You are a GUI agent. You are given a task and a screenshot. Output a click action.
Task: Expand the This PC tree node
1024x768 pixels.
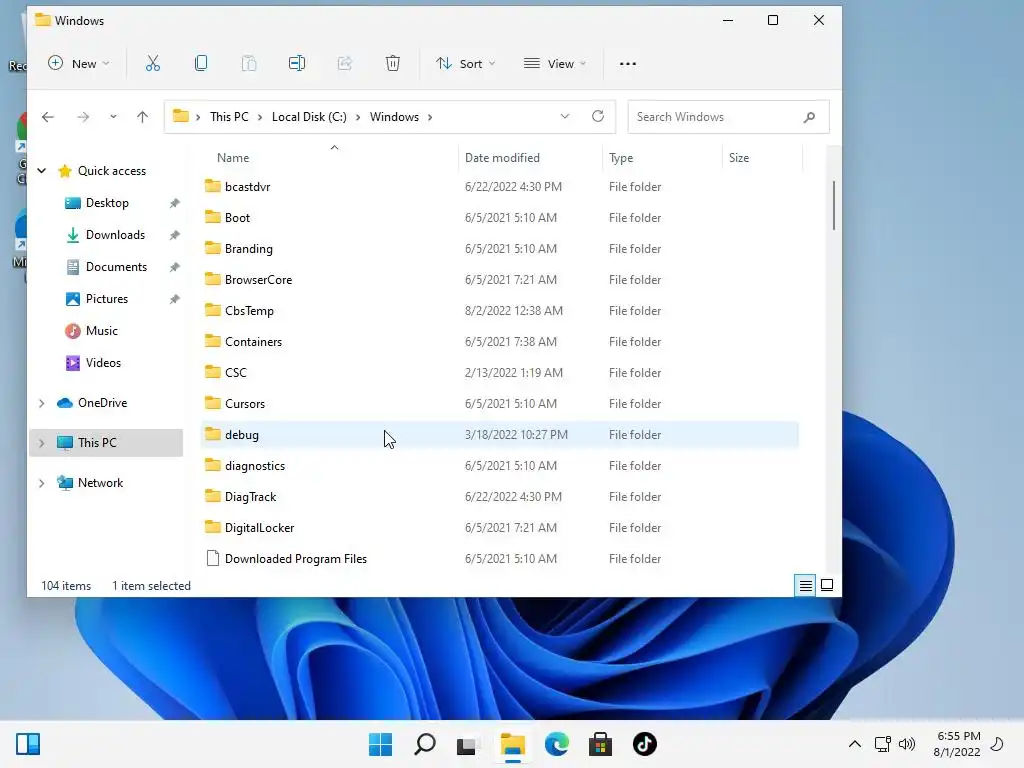coord(42,443)
